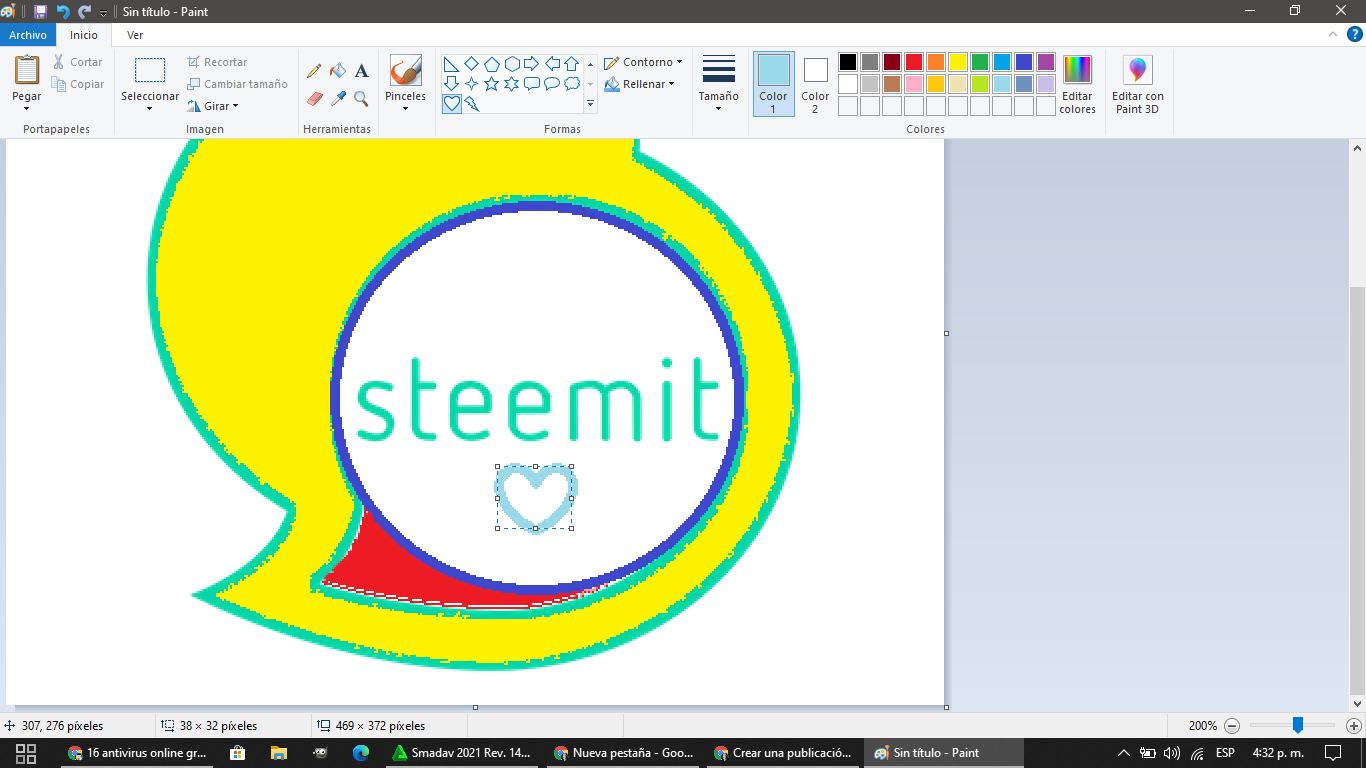Switch to the Inicio tab
This screenshot has height=768, width=1366.
(84, 35)
